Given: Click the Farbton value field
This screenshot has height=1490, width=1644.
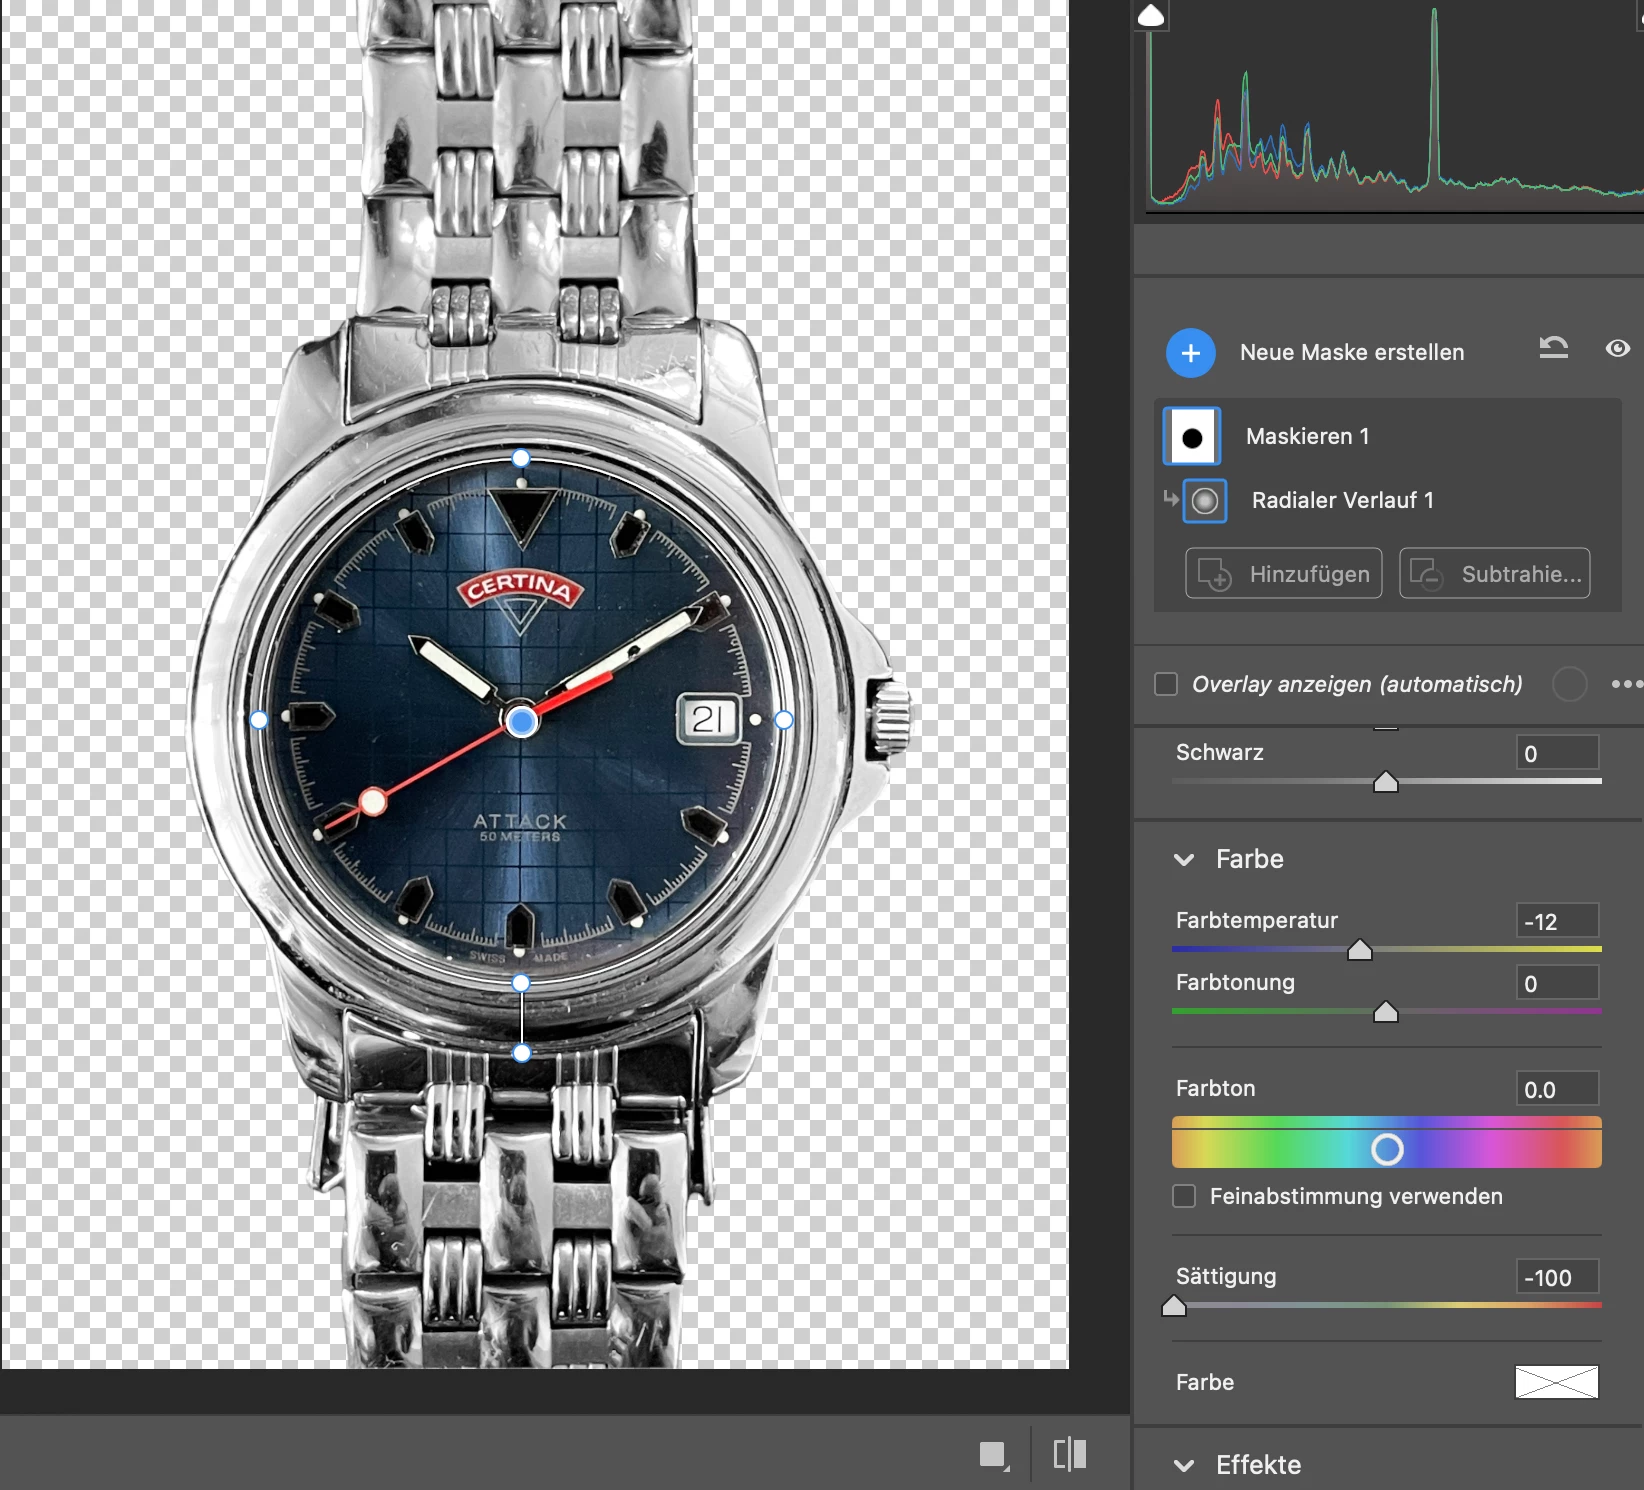Looking at the screenshot, I should point(1557,1089).
